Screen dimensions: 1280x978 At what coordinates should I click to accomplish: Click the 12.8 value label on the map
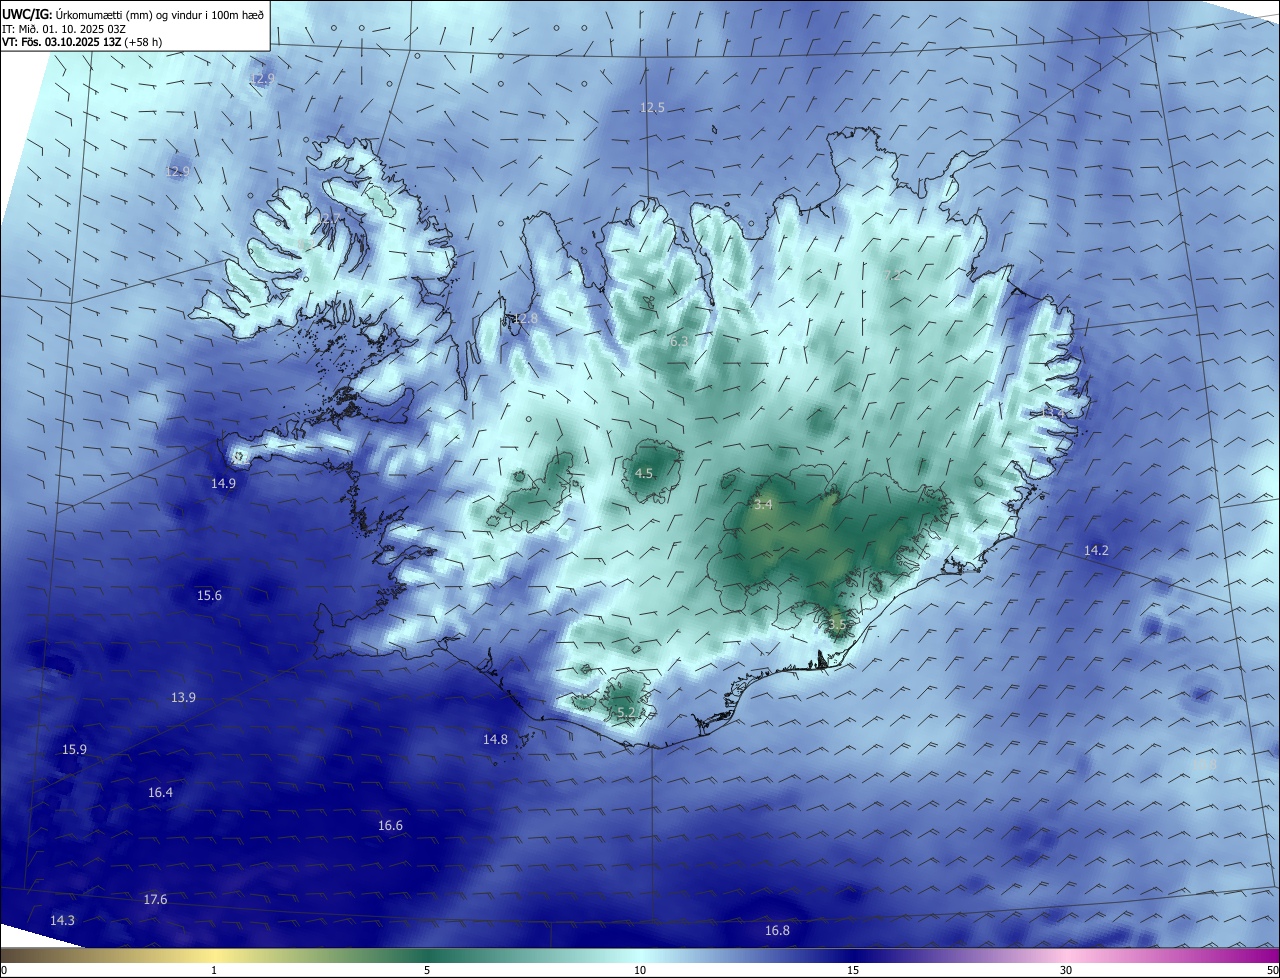click(526, 319)
